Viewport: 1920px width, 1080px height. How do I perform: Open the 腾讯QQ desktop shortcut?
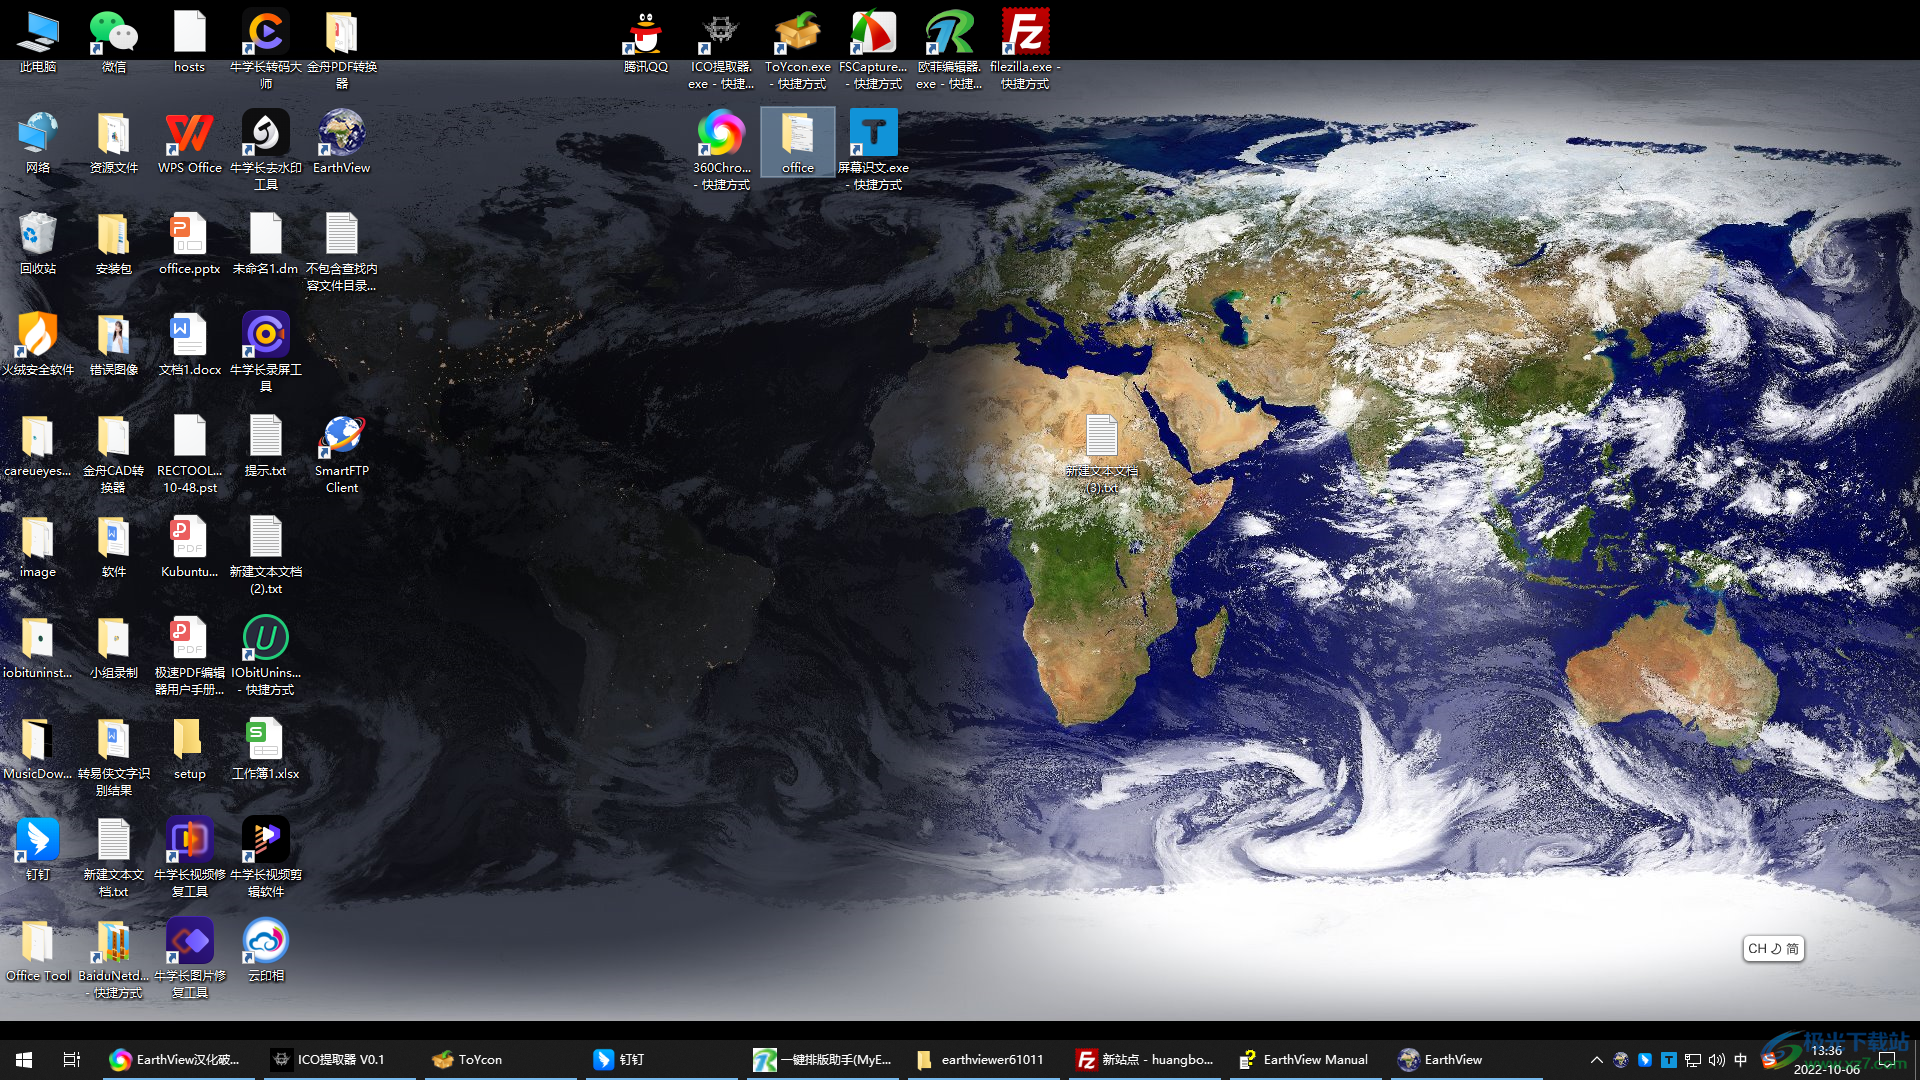[x=645, y=35]
